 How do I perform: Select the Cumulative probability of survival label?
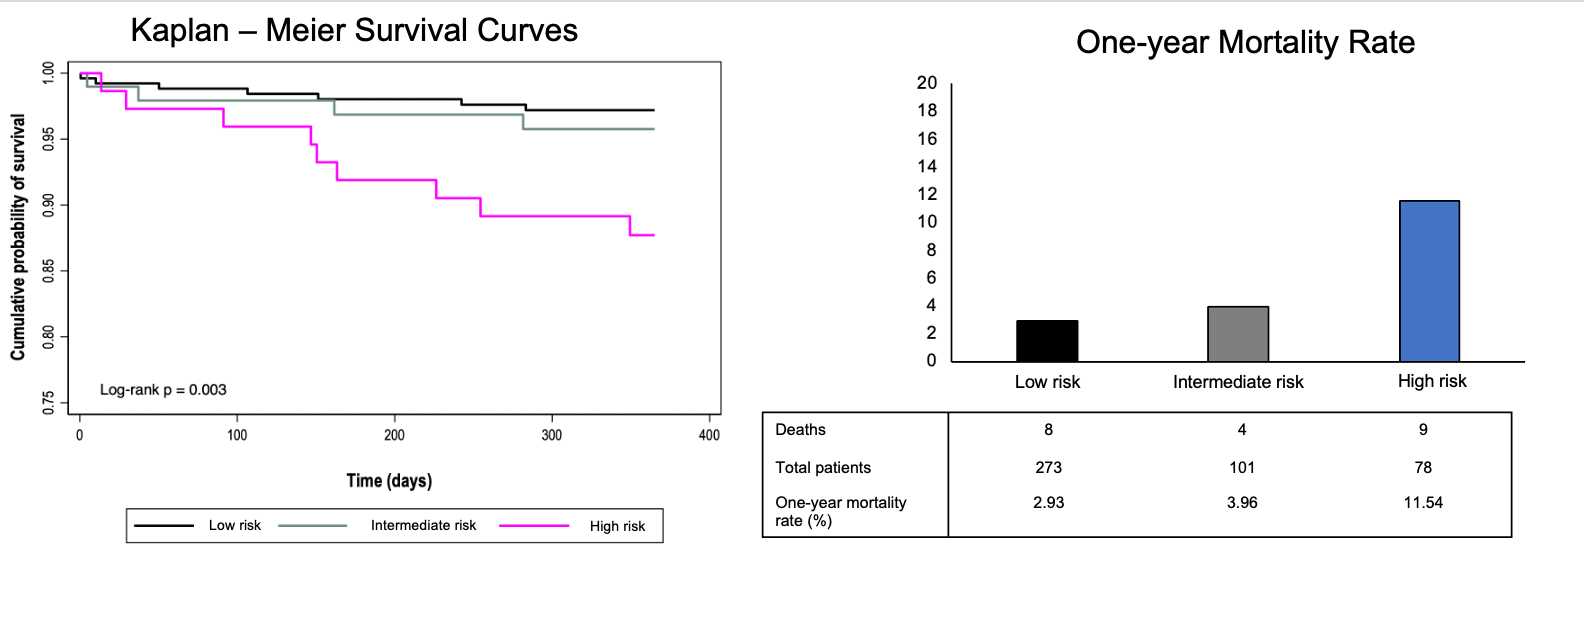tap(18, 237)
